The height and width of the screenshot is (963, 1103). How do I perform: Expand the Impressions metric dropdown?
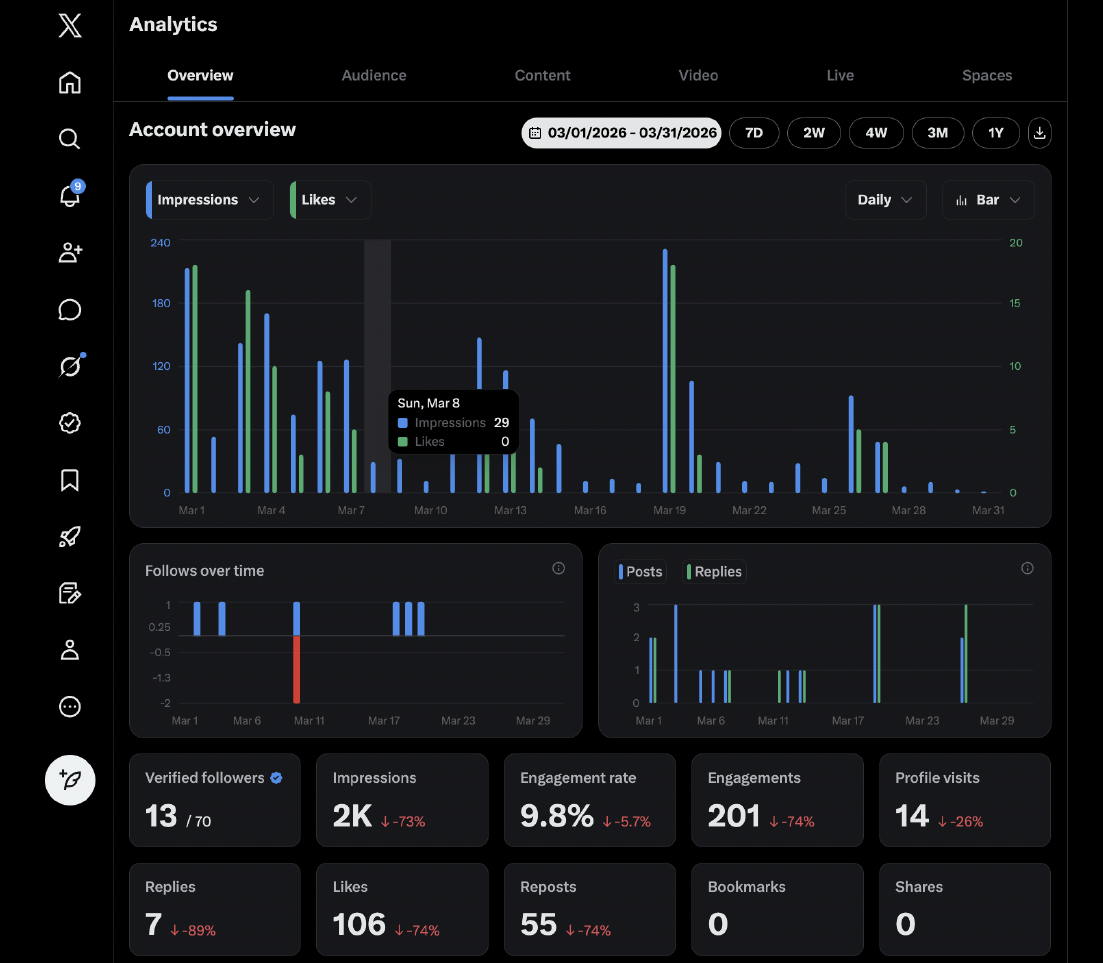pyautogui.click(x=209, y=200)
